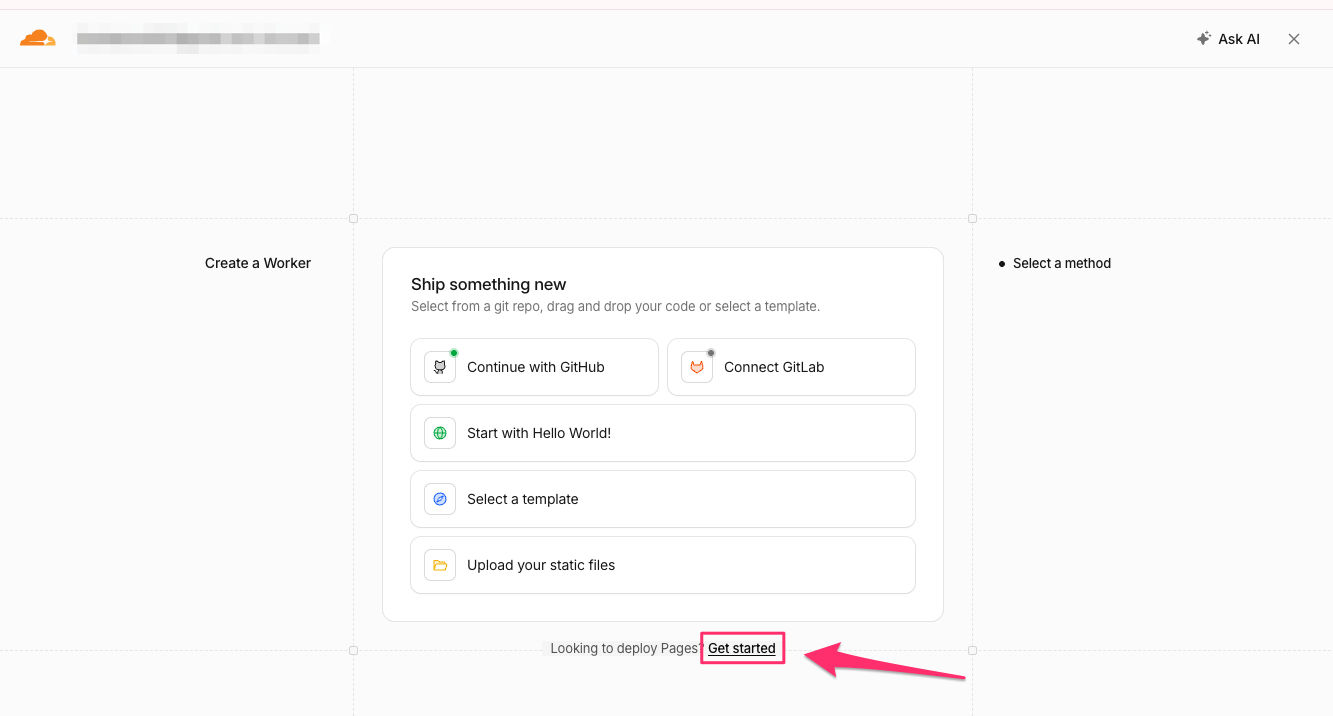Click the Hello World globe icon
Screen dimensions: 1333x716
[x=440, y=433]
